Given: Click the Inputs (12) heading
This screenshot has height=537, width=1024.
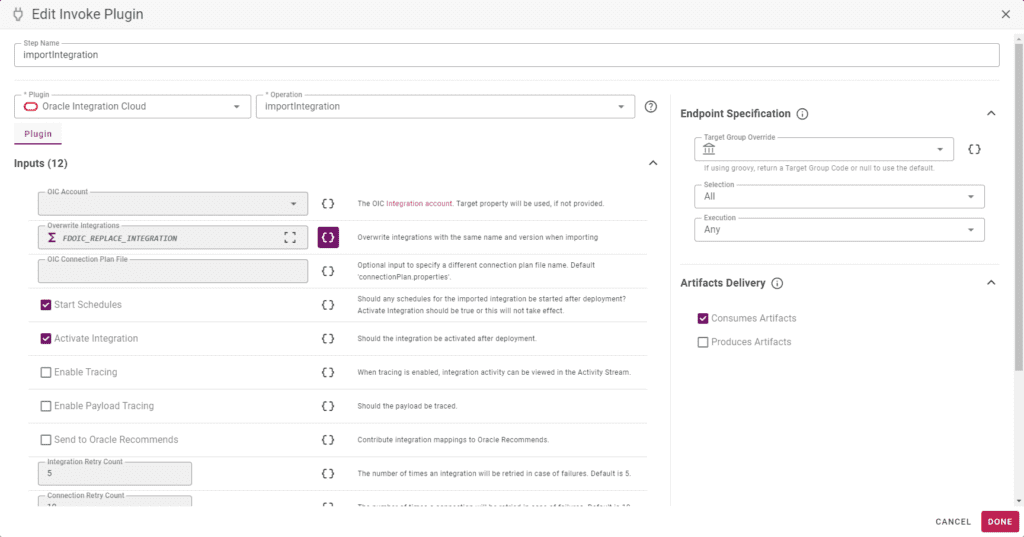Looking at the screenshot, I should 40,163.
